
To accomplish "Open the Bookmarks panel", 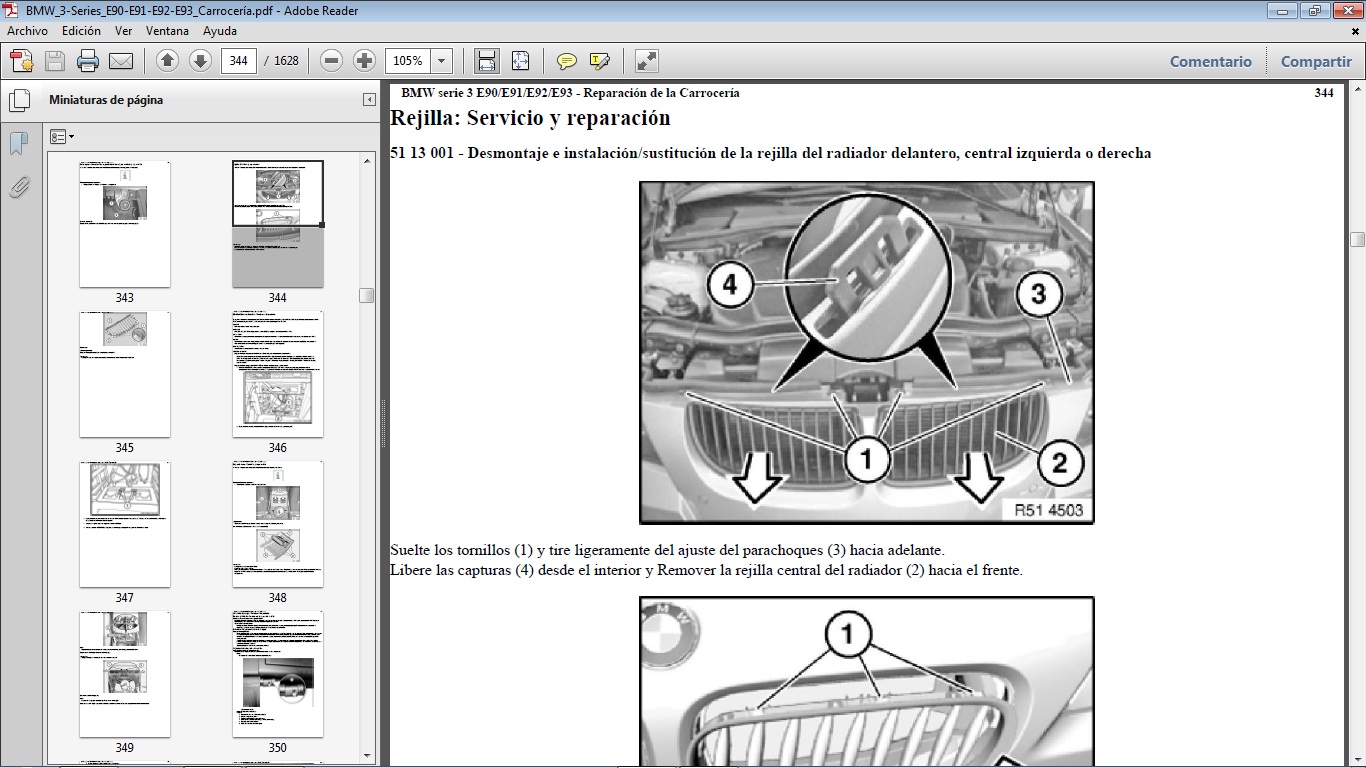I will point(17,144).
